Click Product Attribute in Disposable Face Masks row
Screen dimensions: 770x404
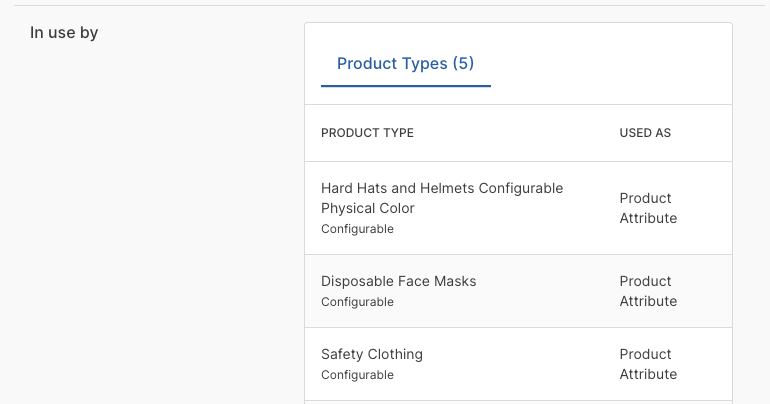click(x=647, y=291)
